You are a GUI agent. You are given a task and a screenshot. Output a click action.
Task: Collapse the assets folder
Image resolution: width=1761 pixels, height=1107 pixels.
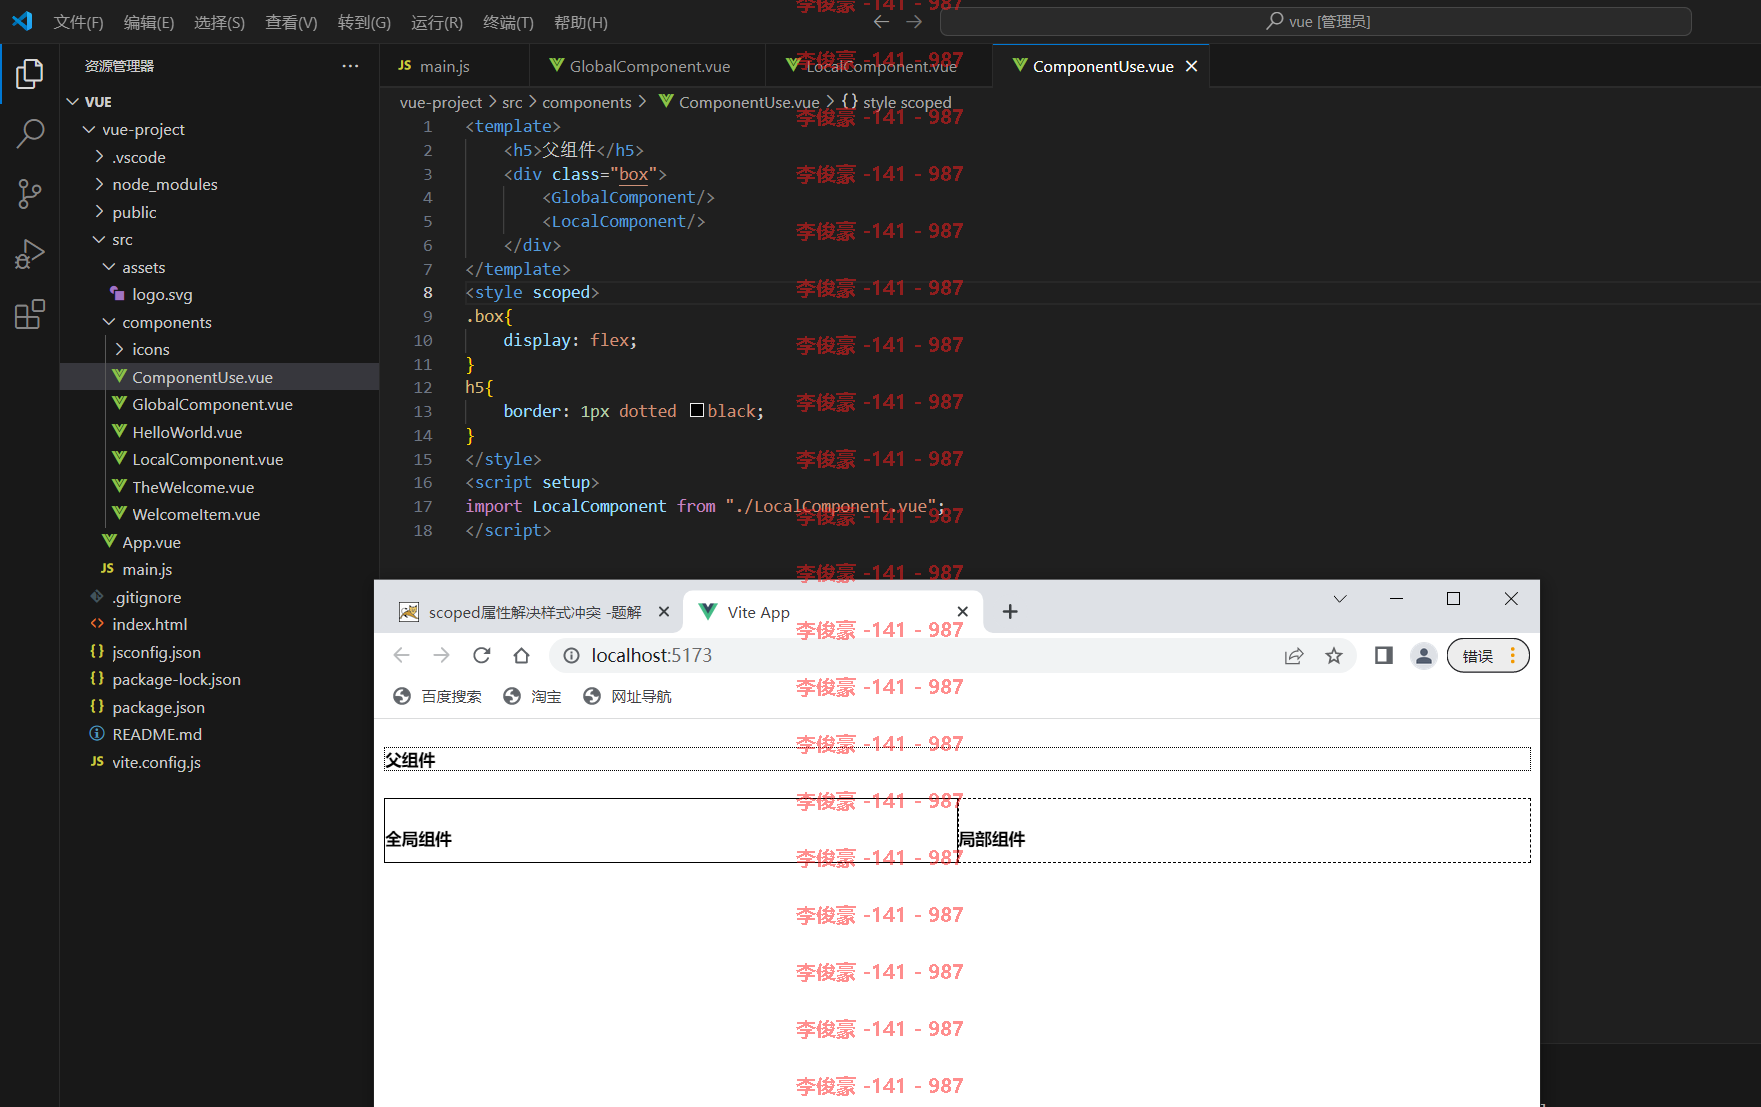(x=109, y=267)
